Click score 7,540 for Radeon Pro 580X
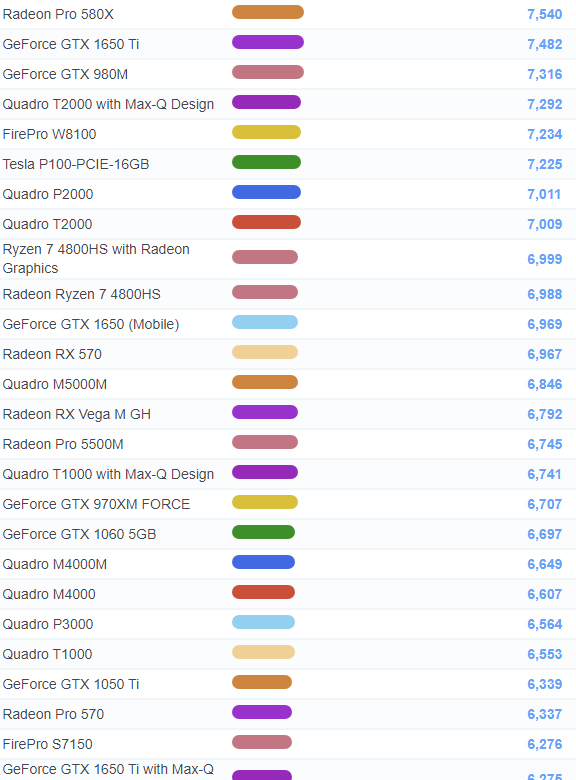Viewport: 576px width, 780px height. 545,14
